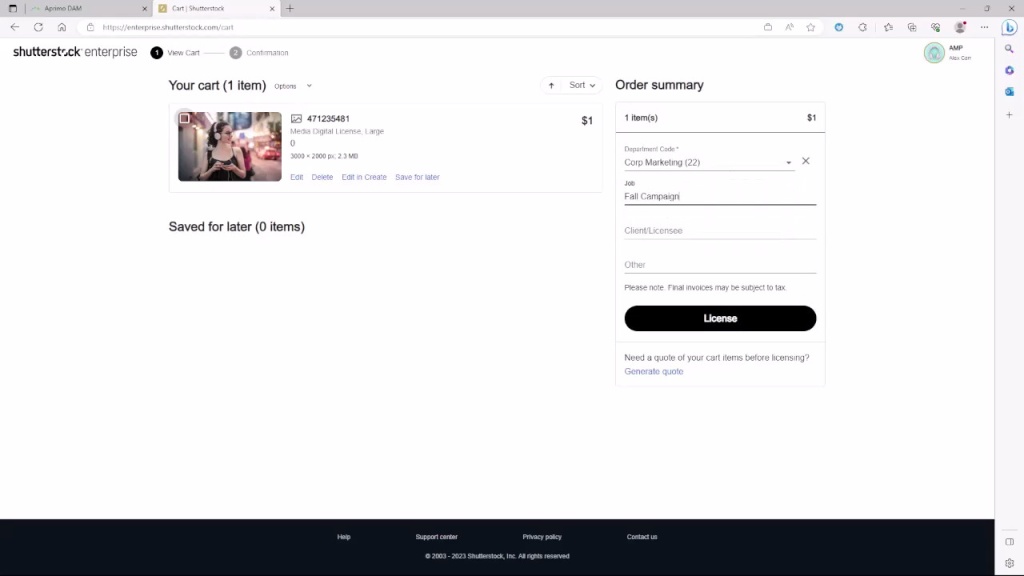Click the Job input field
Screen dimensions: 1024x576
pyautogui.click(x=720, y=196)
